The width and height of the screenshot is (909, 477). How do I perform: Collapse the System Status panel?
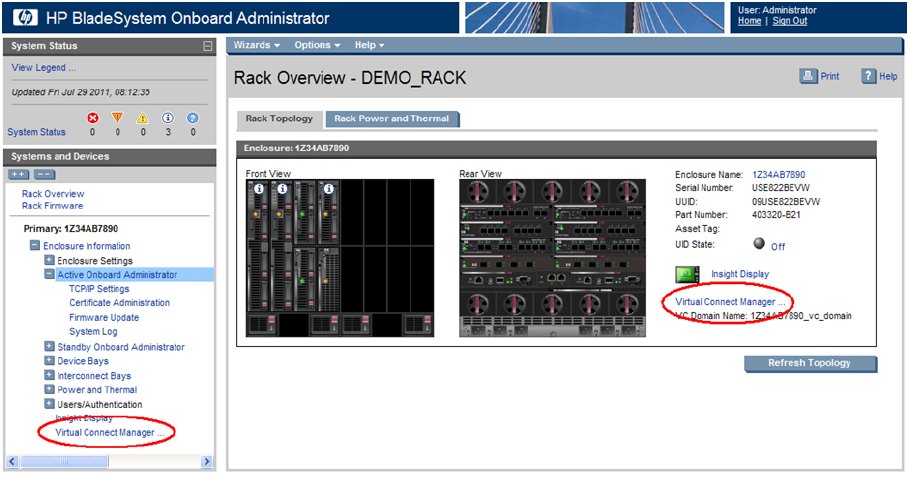tap(208, 46)
